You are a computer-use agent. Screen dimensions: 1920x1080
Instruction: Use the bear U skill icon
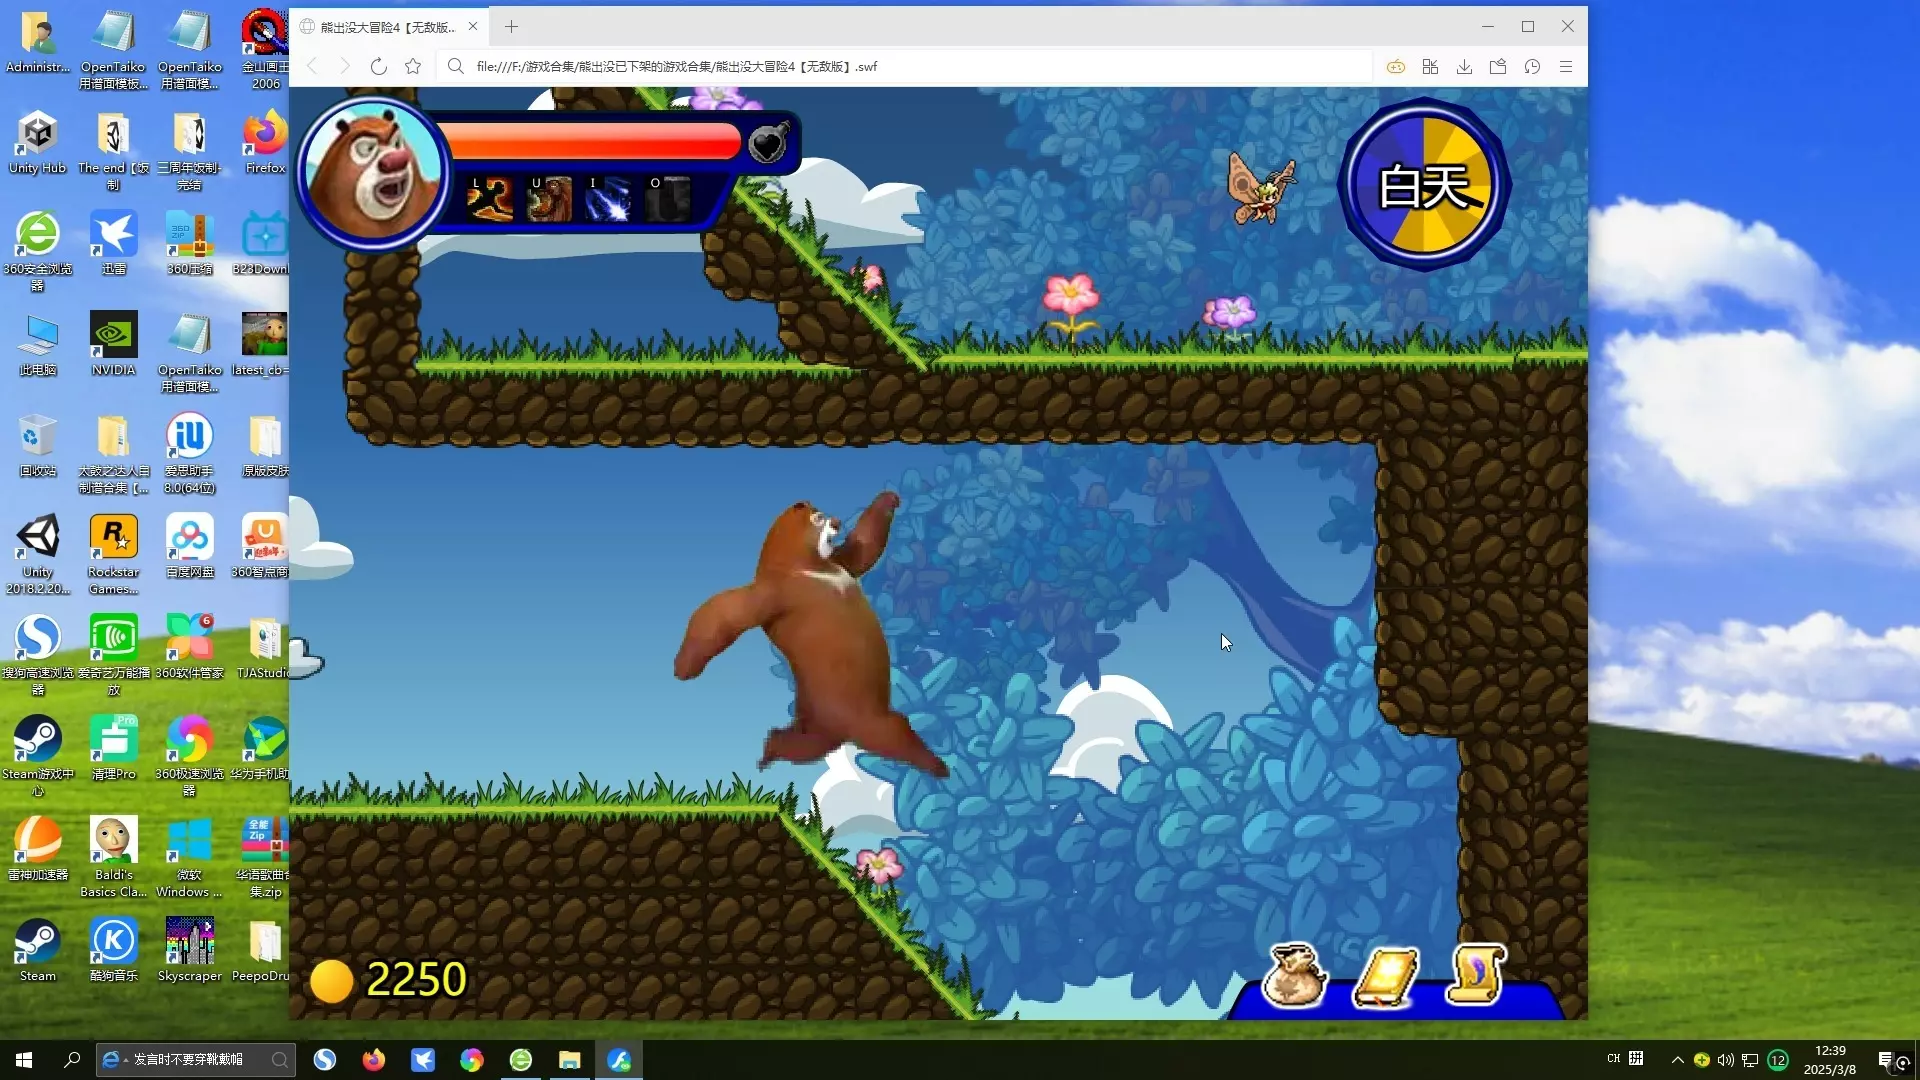click(x=549, y=198)
